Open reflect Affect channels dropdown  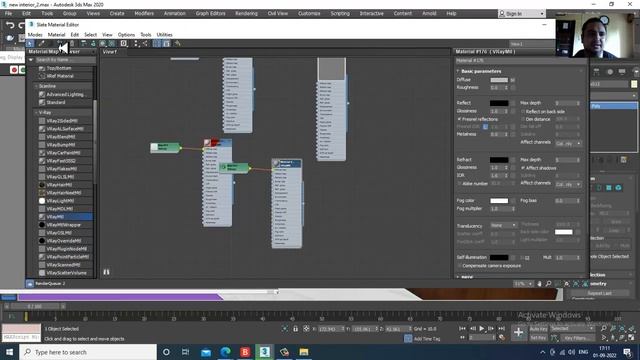point(569,144)
